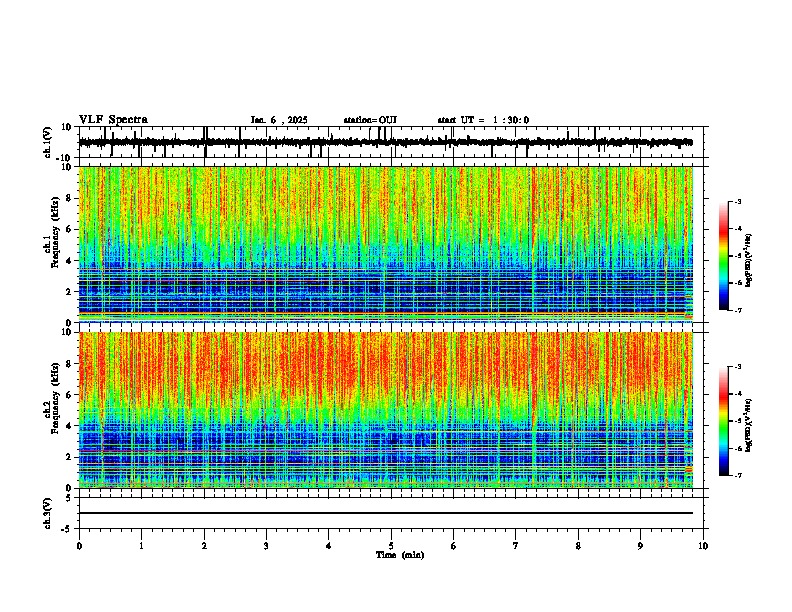Click the bottom time-axis tick label "8"

578,546
